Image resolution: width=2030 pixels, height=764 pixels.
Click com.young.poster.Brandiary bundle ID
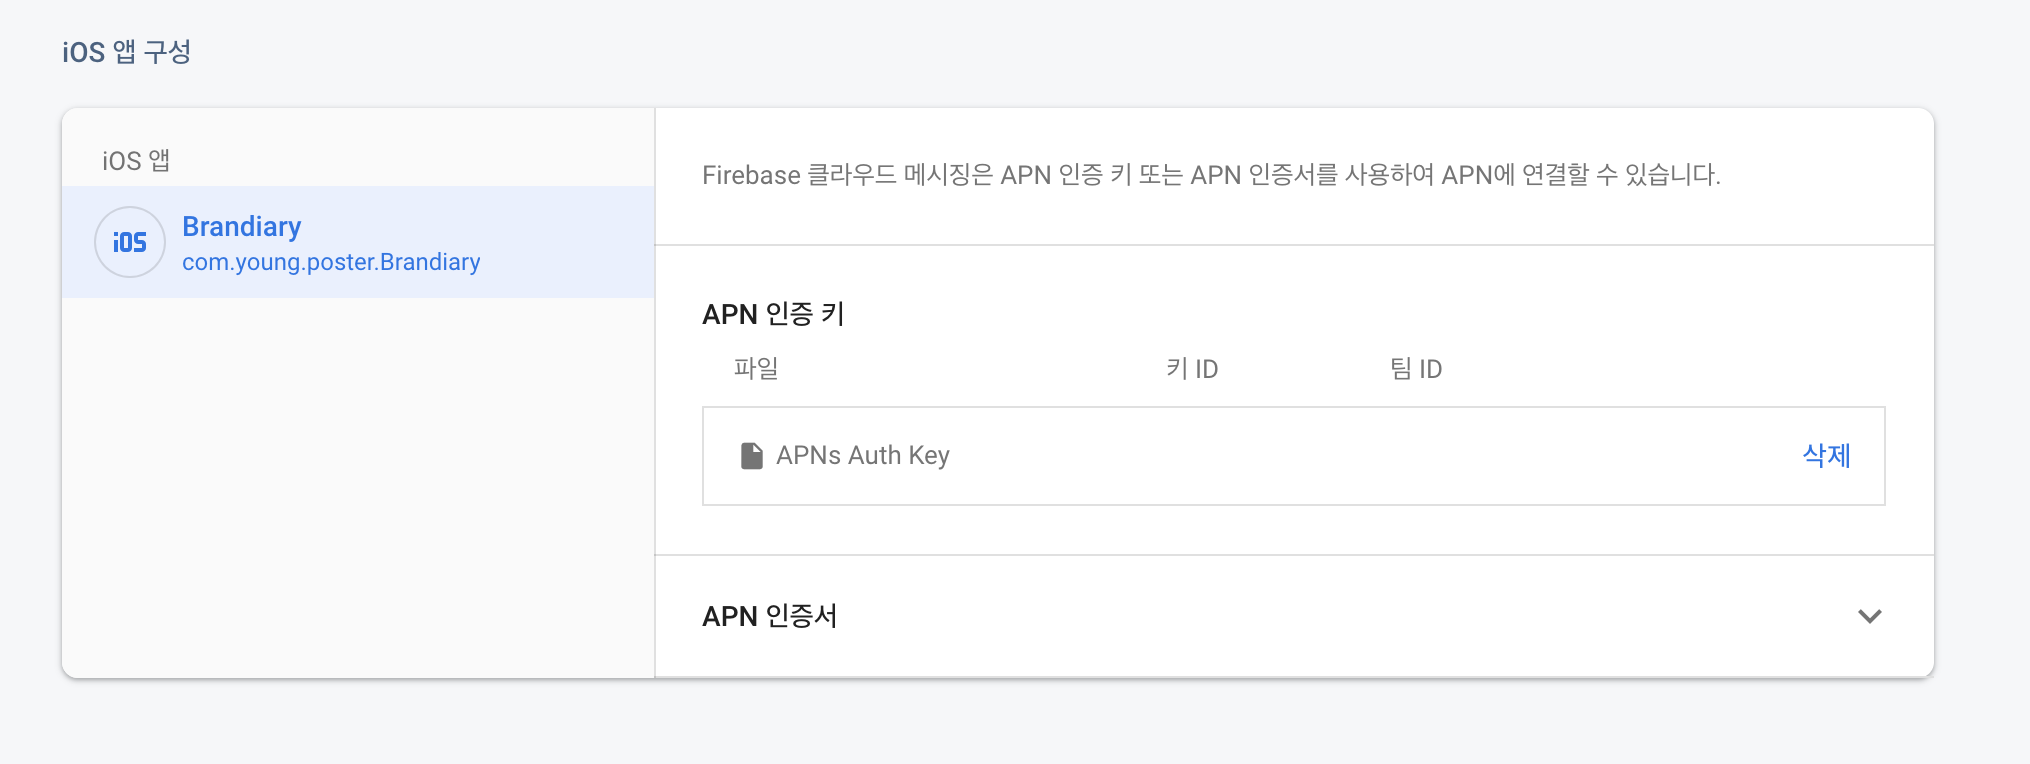pos(331,262)
